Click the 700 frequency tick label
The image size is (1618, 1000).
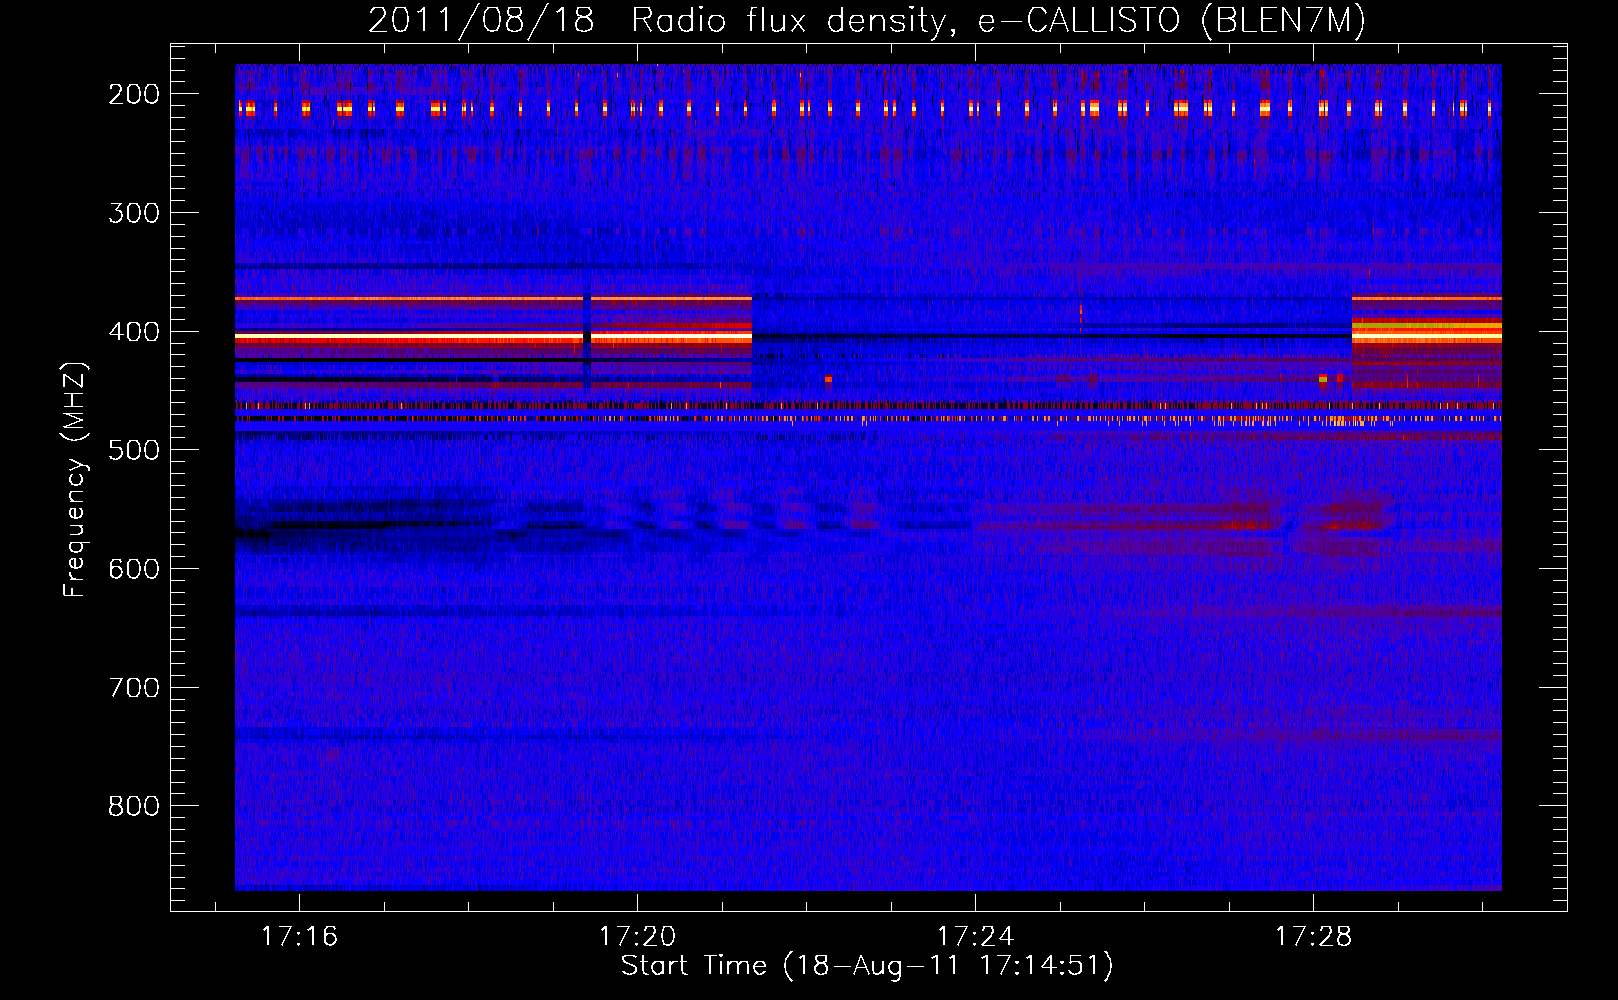coord(134,688)
